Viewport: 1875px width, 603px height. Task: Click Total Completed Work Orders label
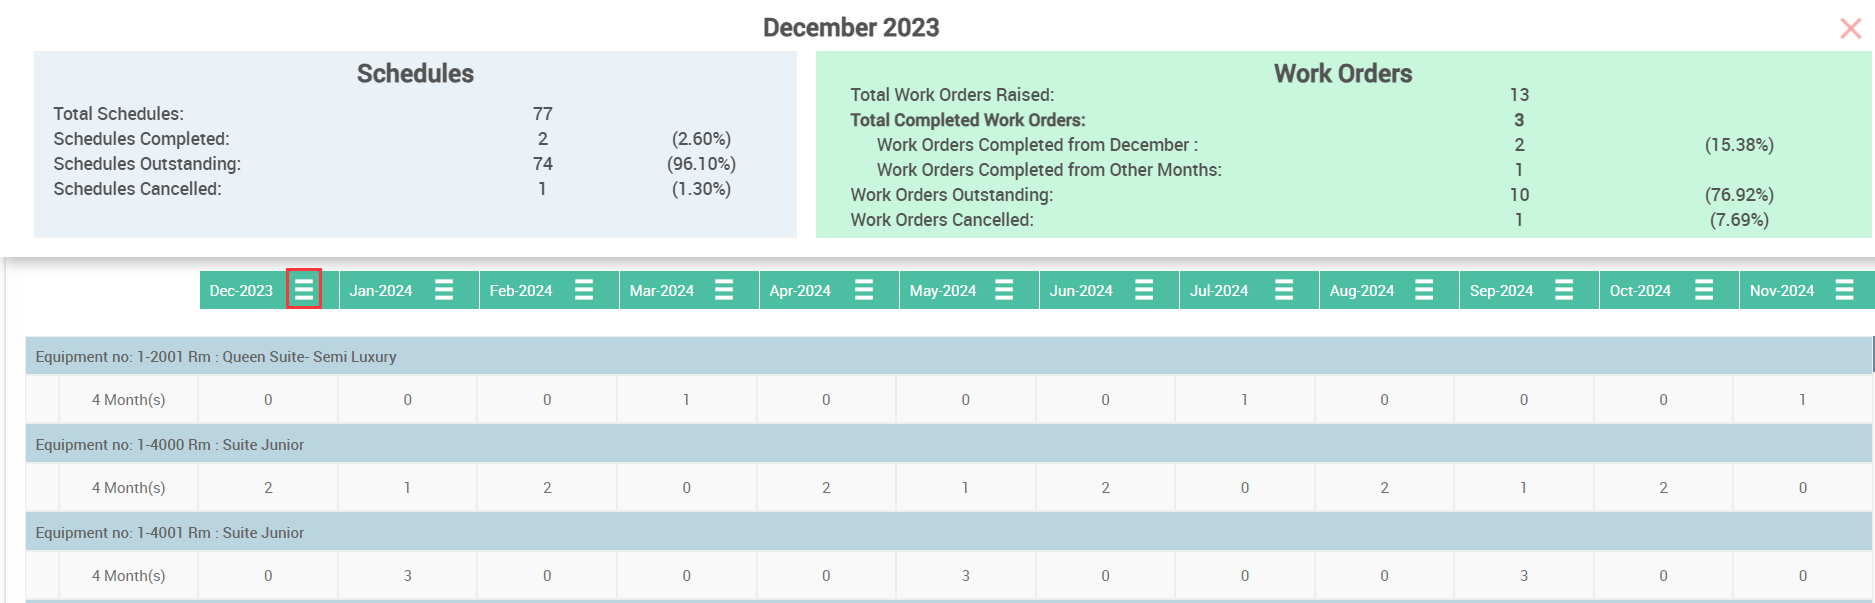click(x=968, y=120)
